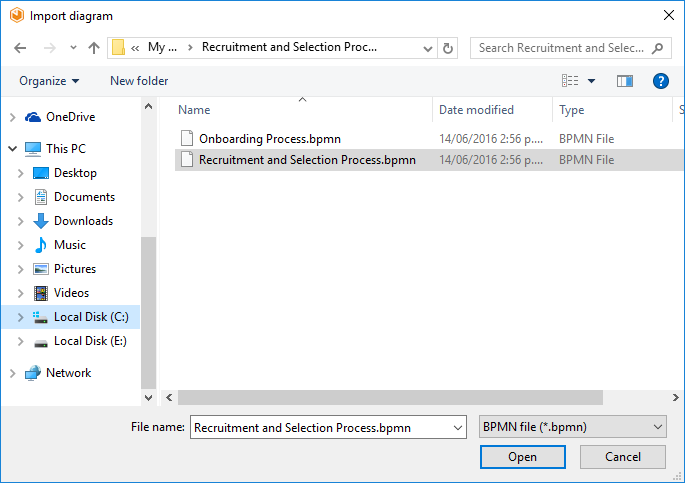Sort files by Date modified column

click(476, 110)
